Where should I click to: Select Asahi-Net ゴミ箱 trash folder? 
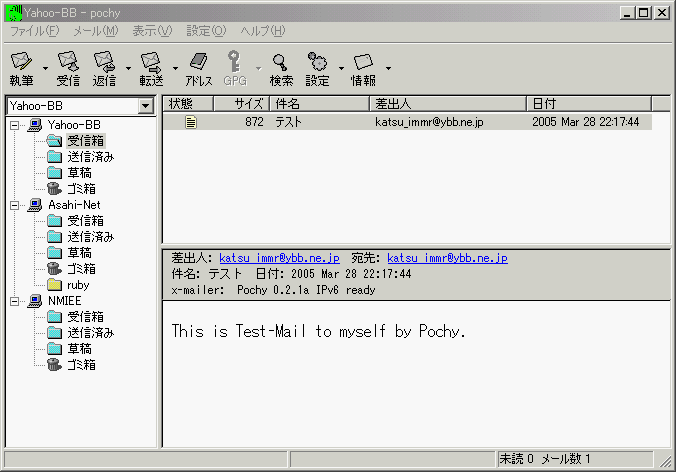pyautogui.click(x=81, y=269)
